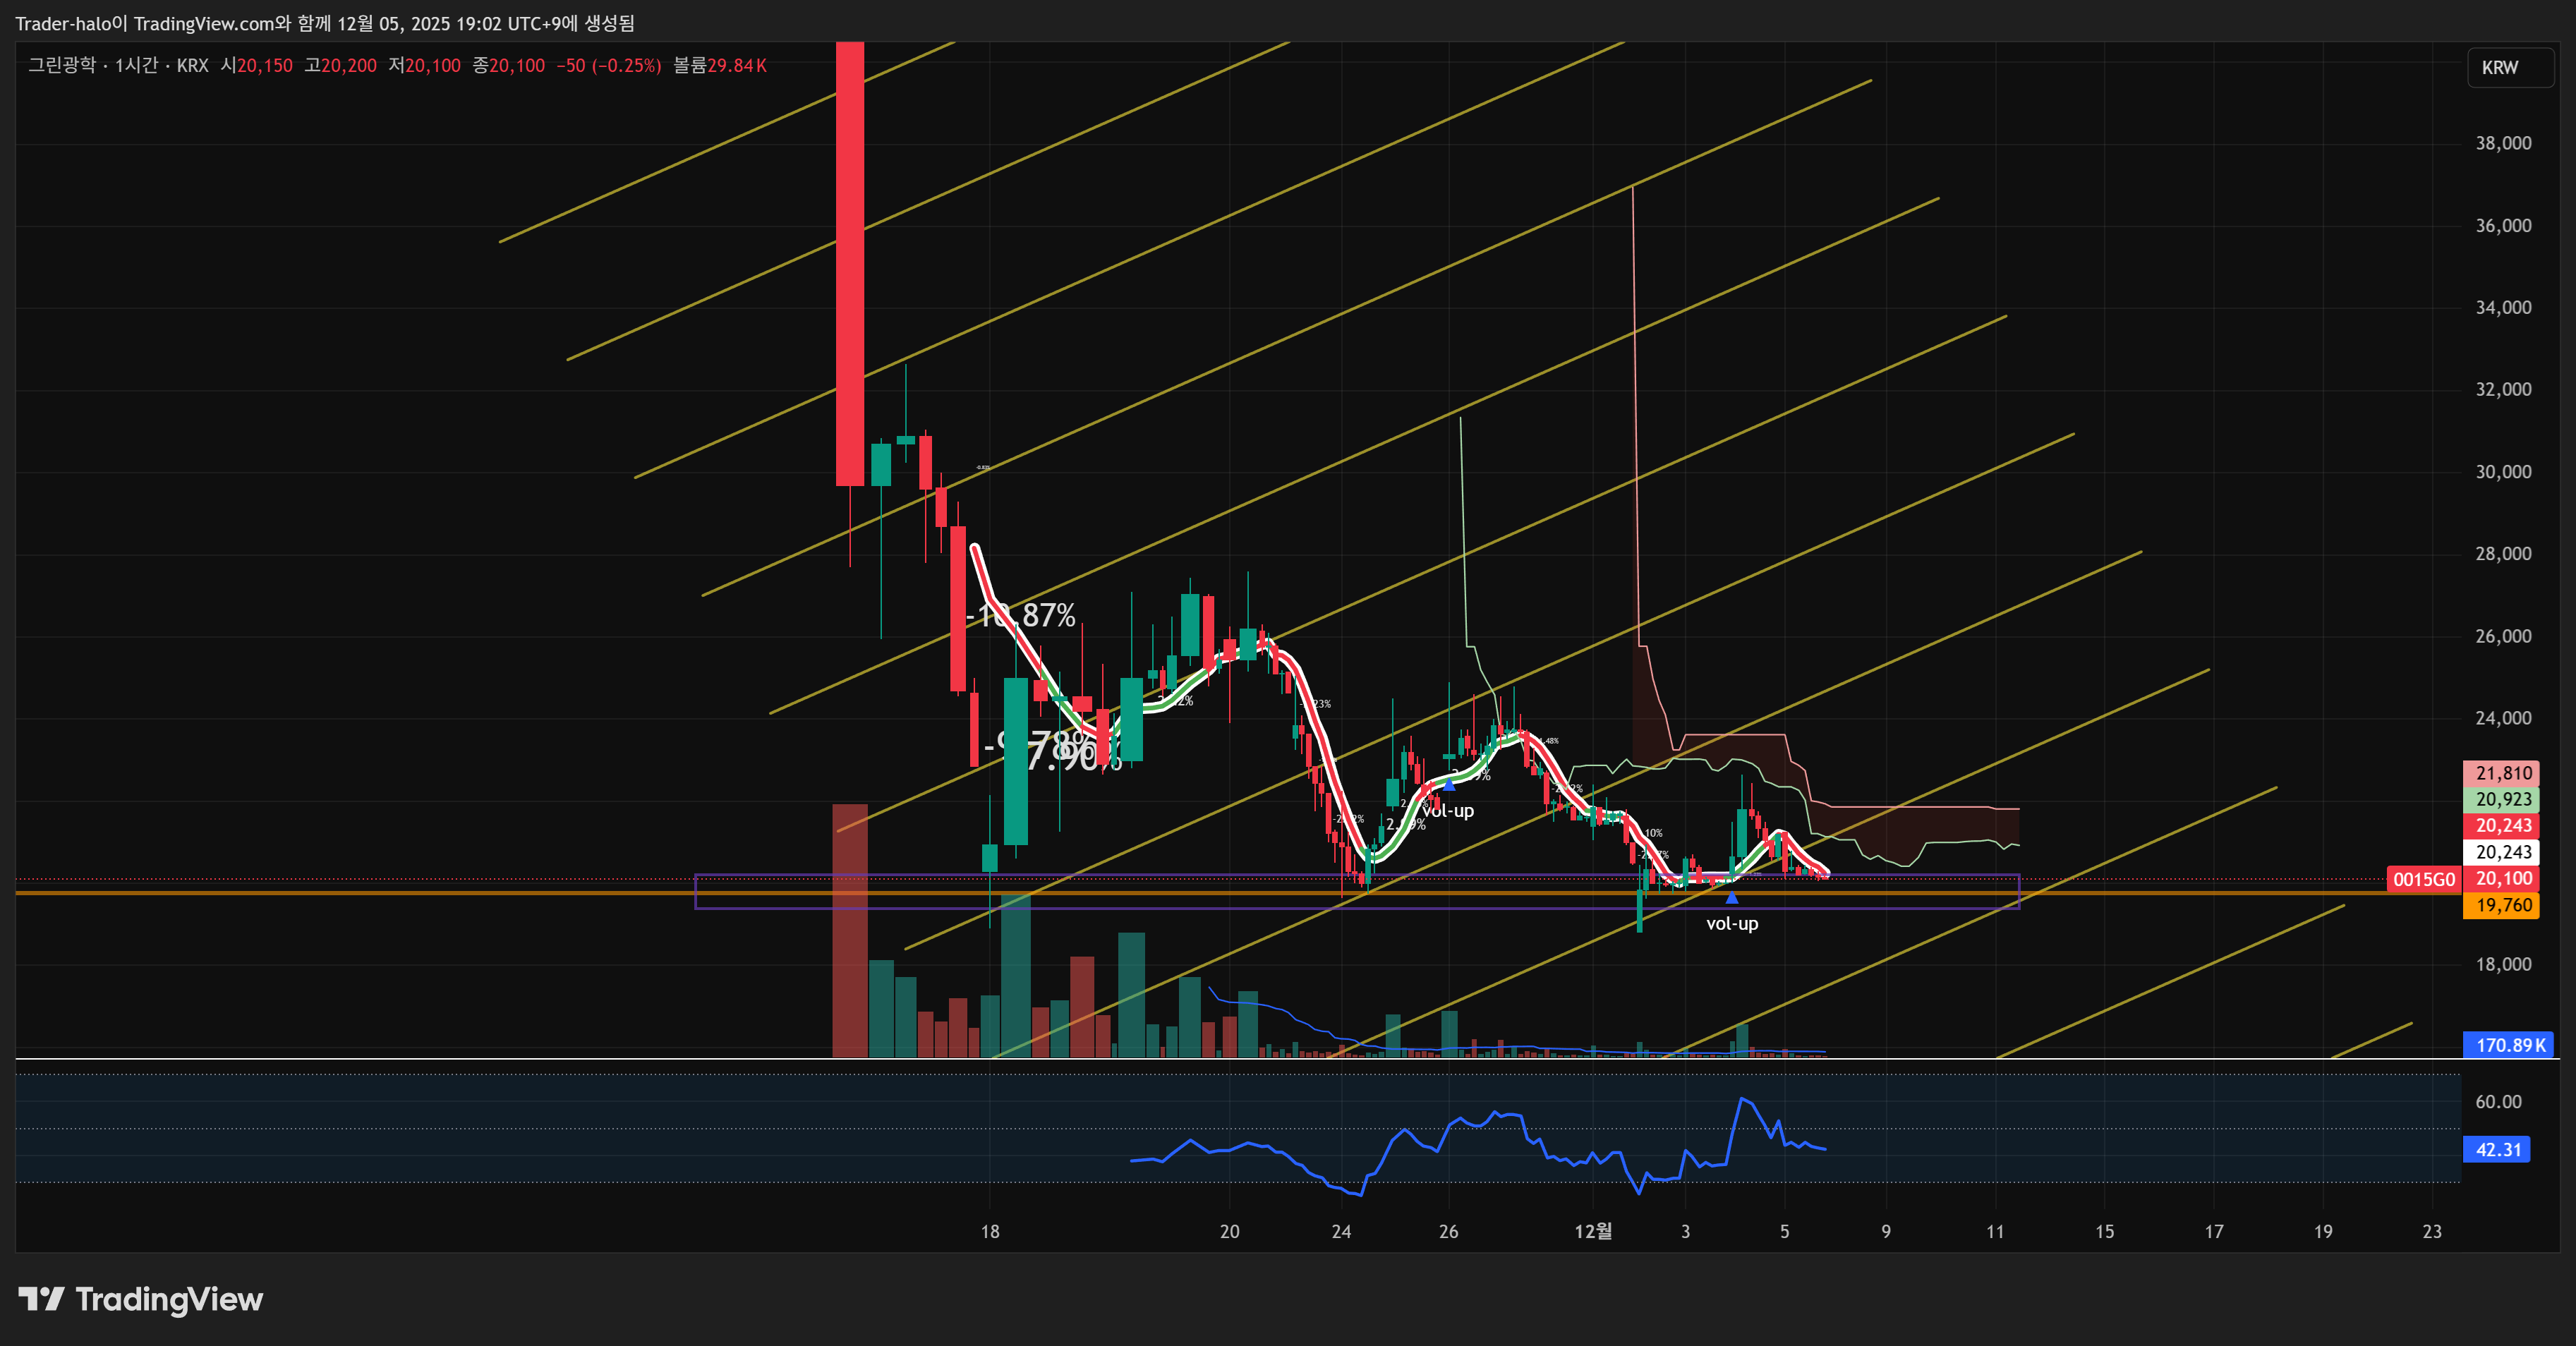Screen dimensions: 2576x1346
Task: Click the TradingView logo
Action: pyautogui.click(x=141, y=1299)
